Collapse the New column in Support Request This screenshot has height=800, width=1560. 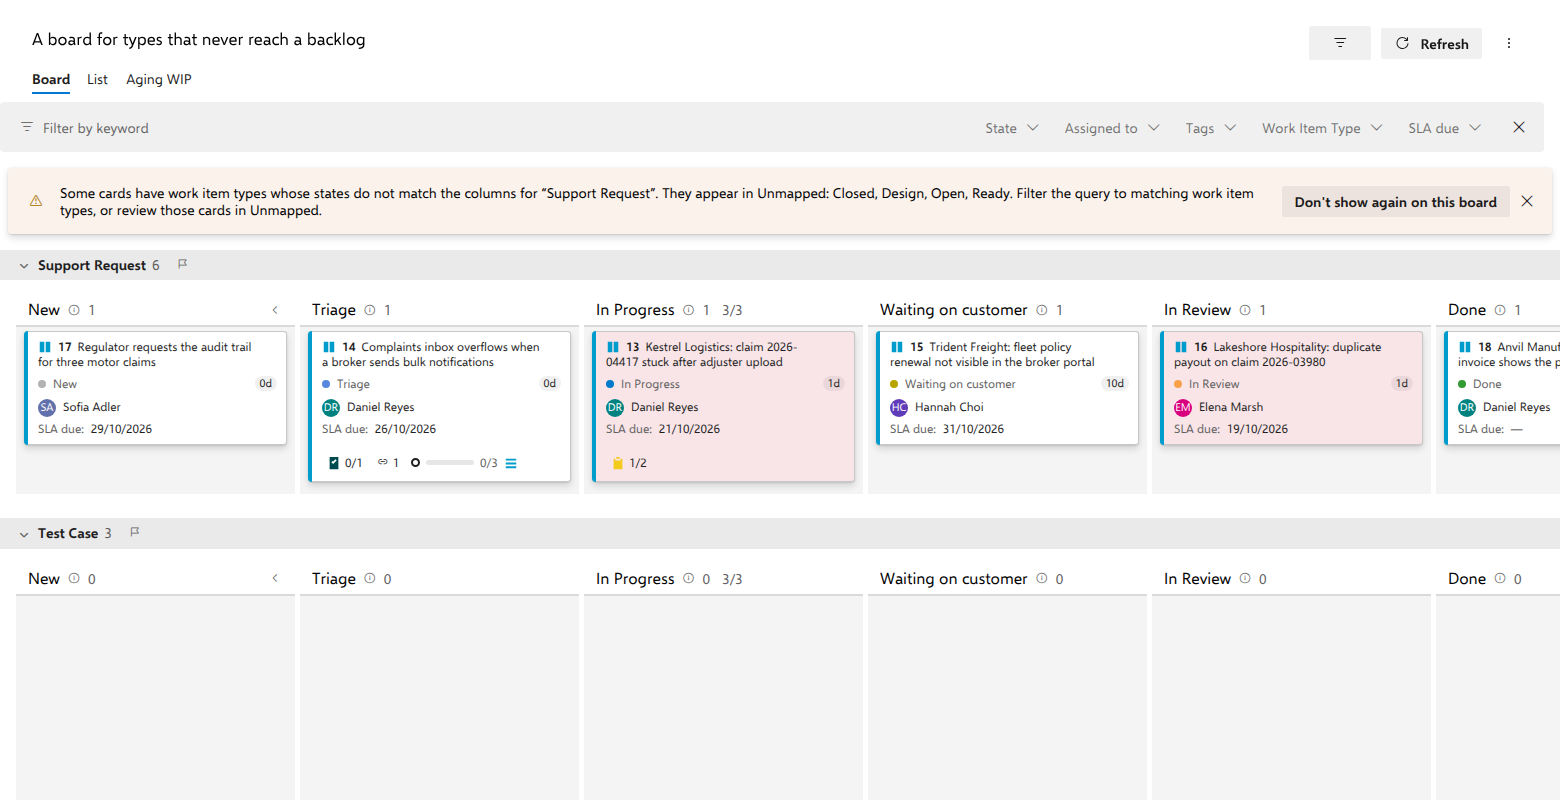coord(275,310)
